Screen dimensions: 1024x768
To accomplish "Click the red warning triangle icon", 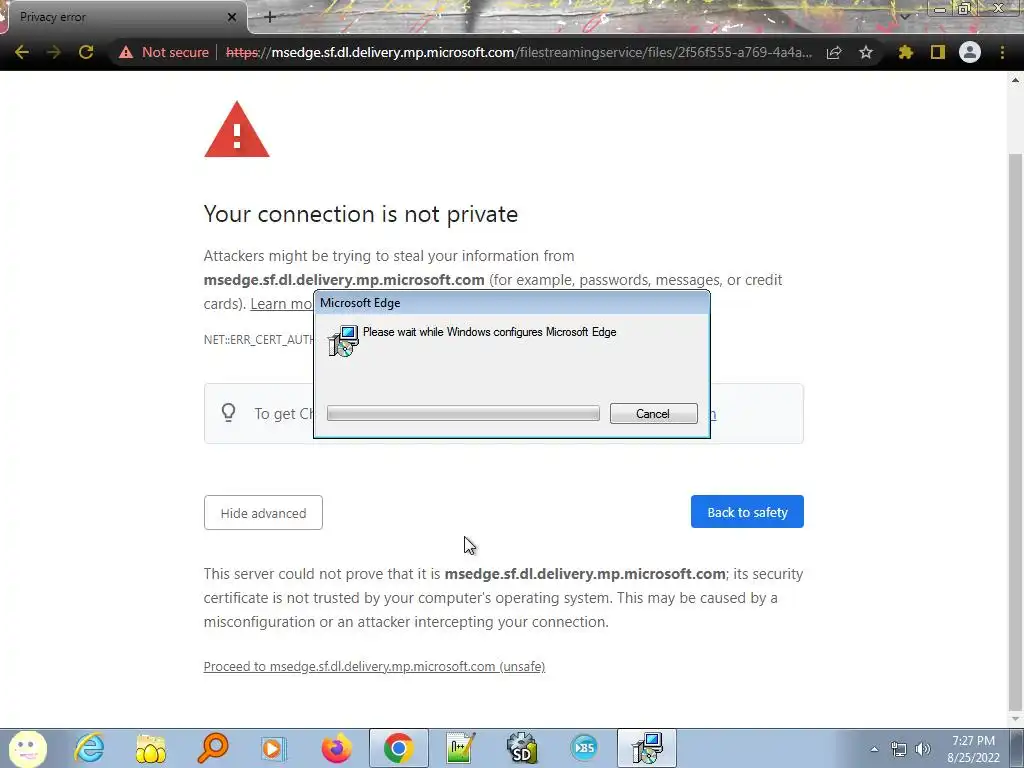I will [x=236, y=129].
